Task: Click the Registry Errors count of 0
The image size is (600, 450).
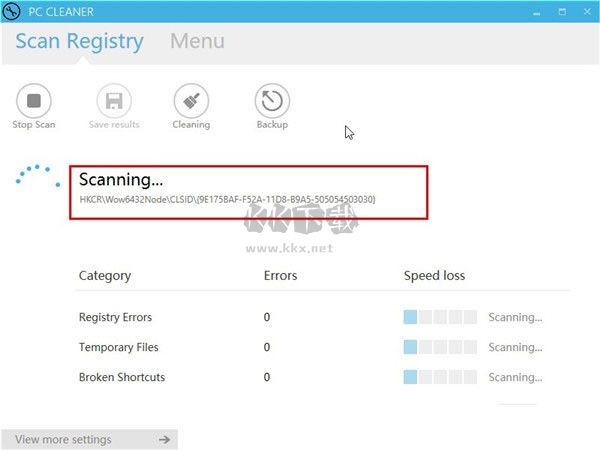Action: point(267,317)
